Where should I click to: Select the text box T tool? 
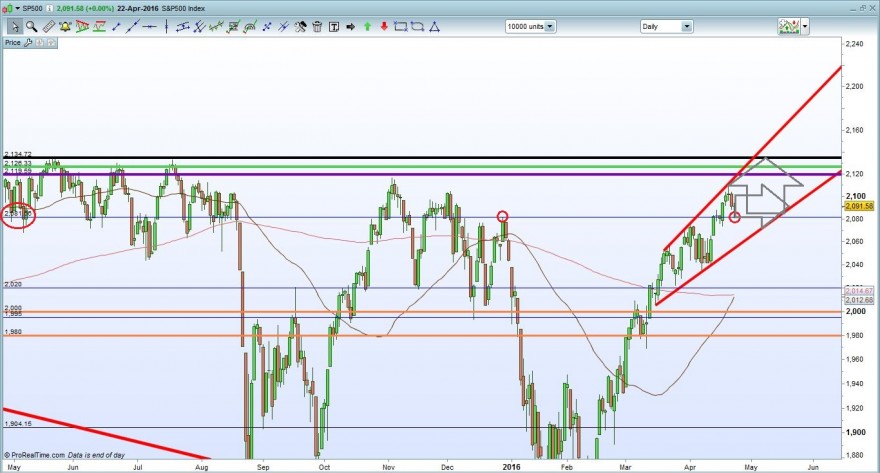334,26
